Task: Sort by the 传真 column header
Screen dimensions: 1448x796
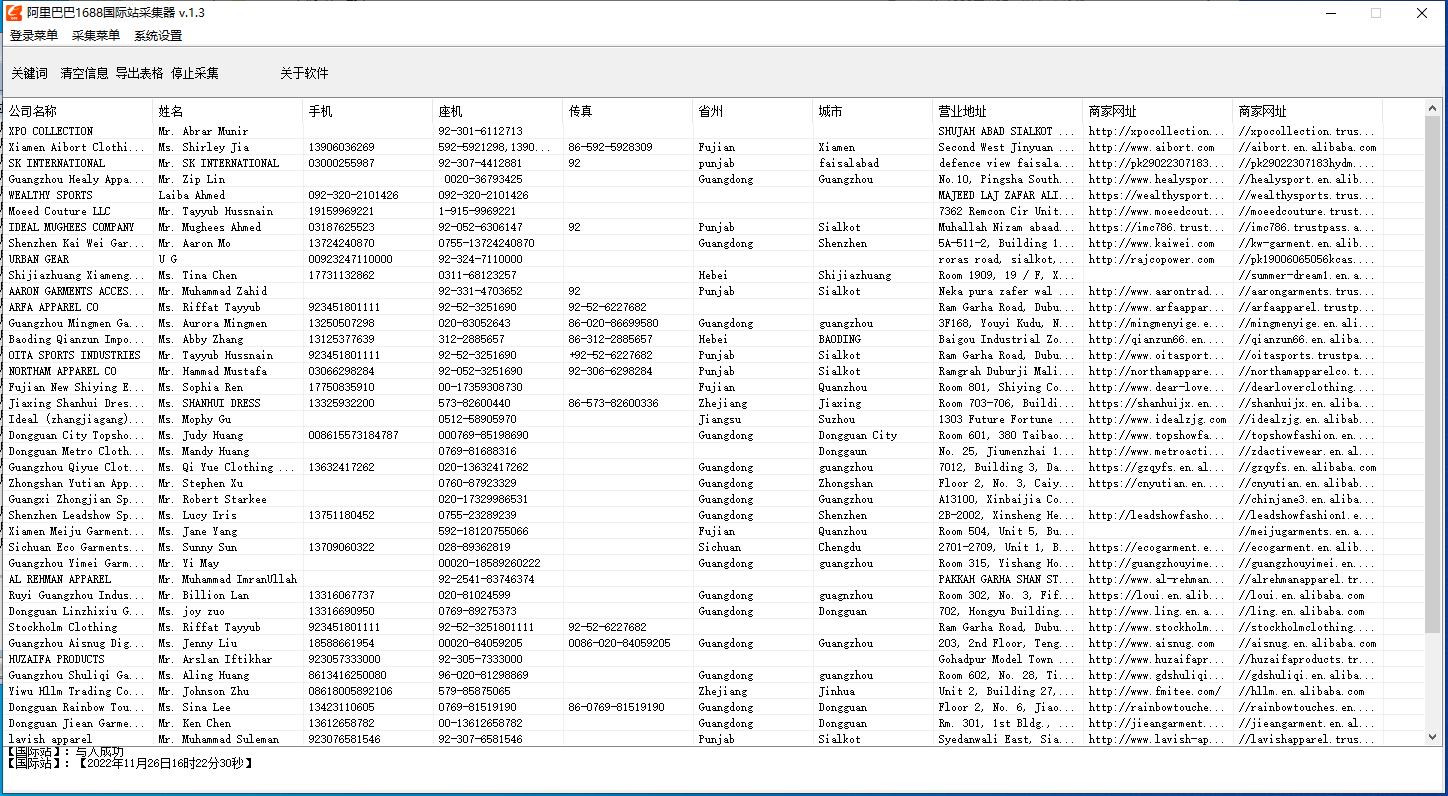Action: tap(628, 111)
